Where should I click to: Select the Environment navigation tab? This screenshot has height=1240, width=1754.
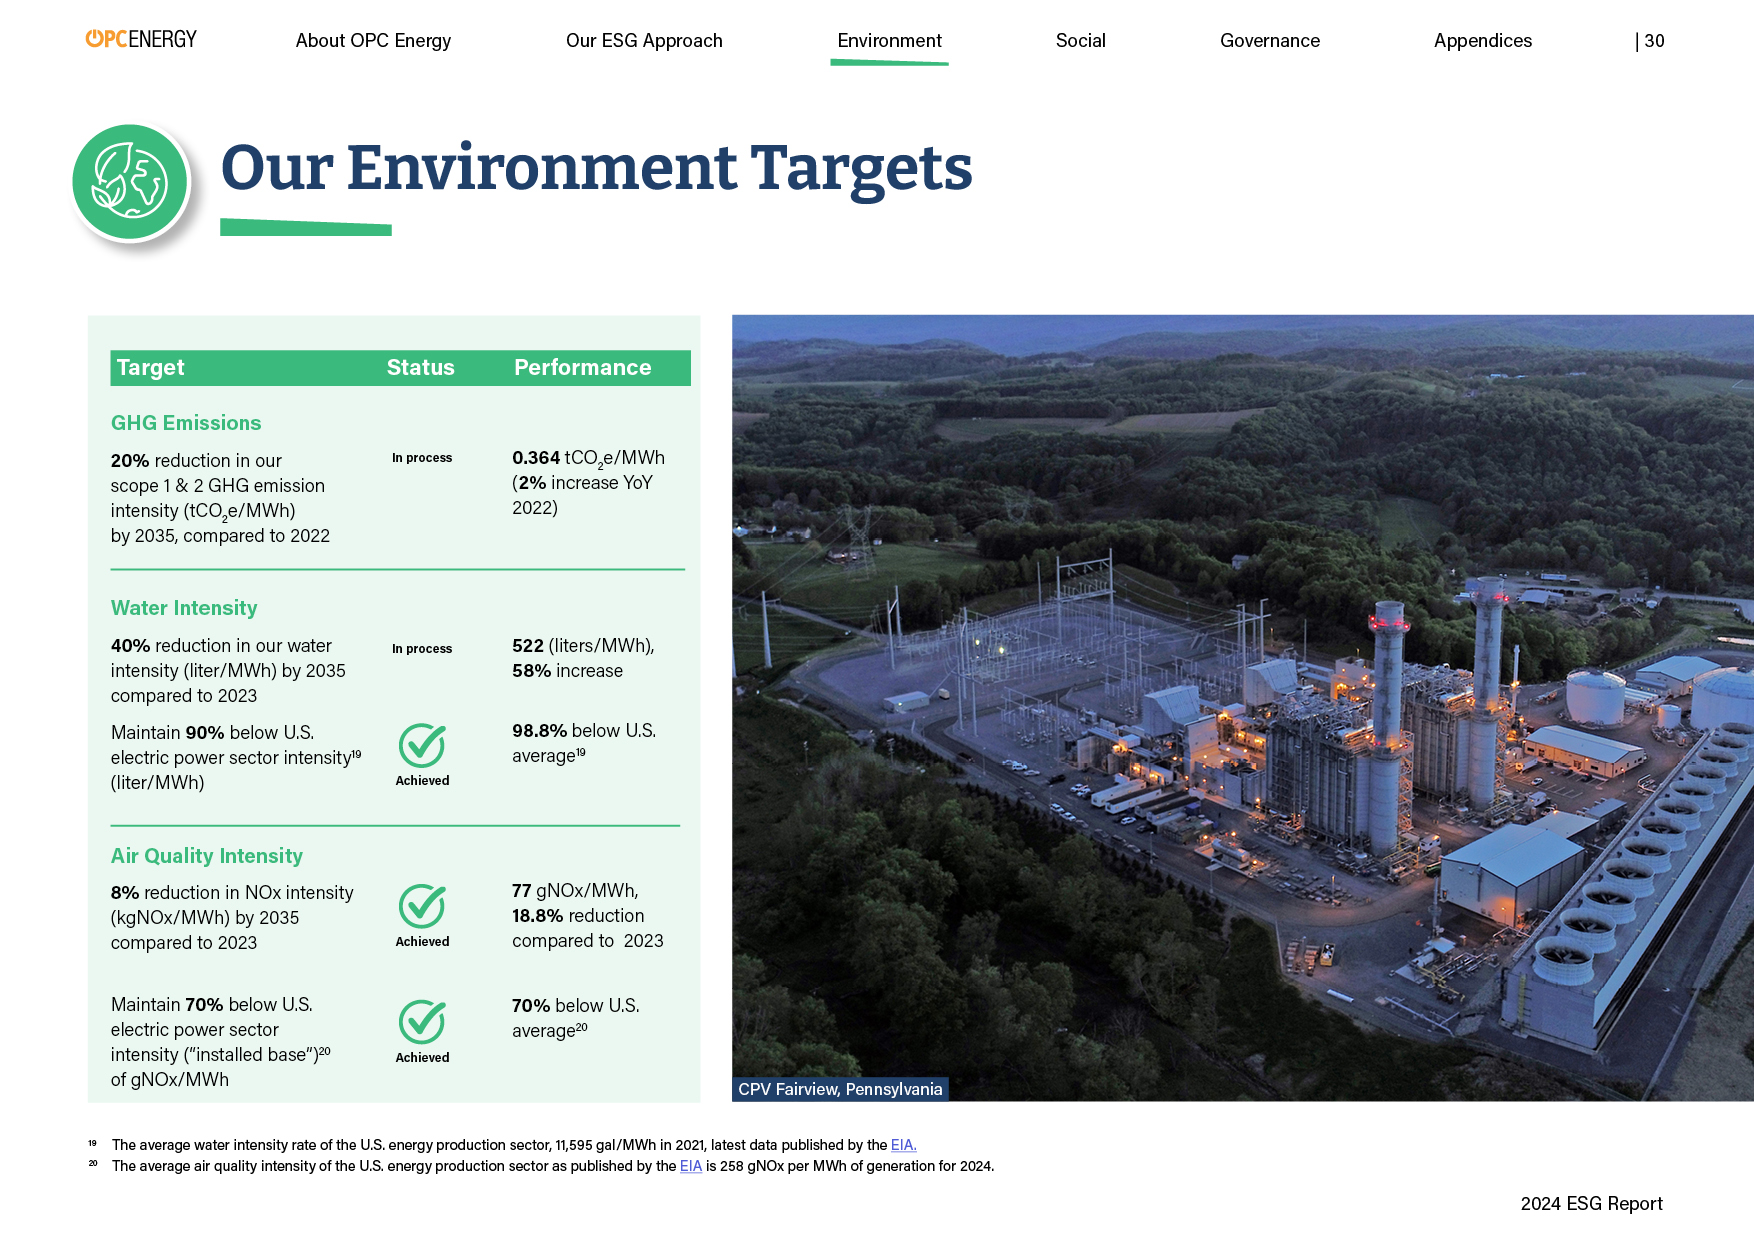(x=889, y=41)
